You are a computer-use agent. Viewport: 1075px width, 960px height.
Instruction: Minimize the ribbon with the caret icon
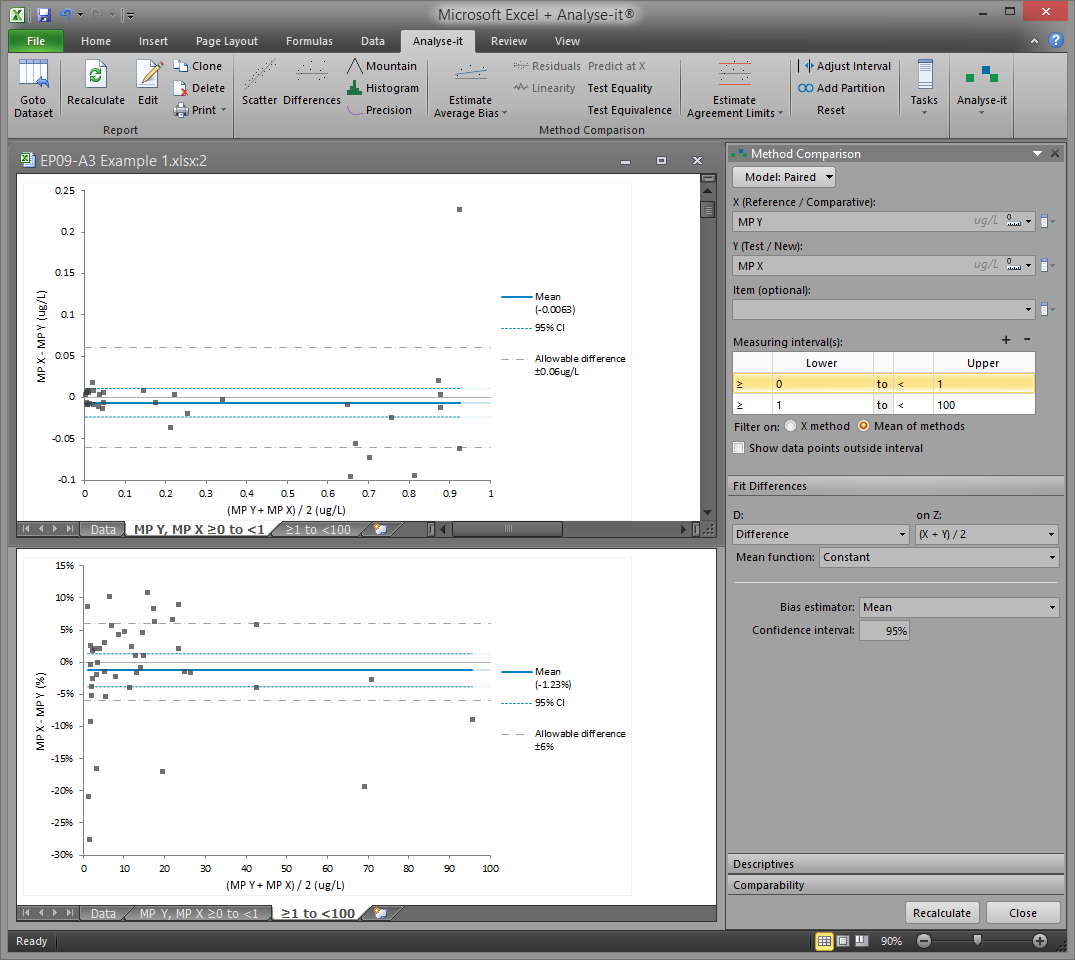(1034, 41)
